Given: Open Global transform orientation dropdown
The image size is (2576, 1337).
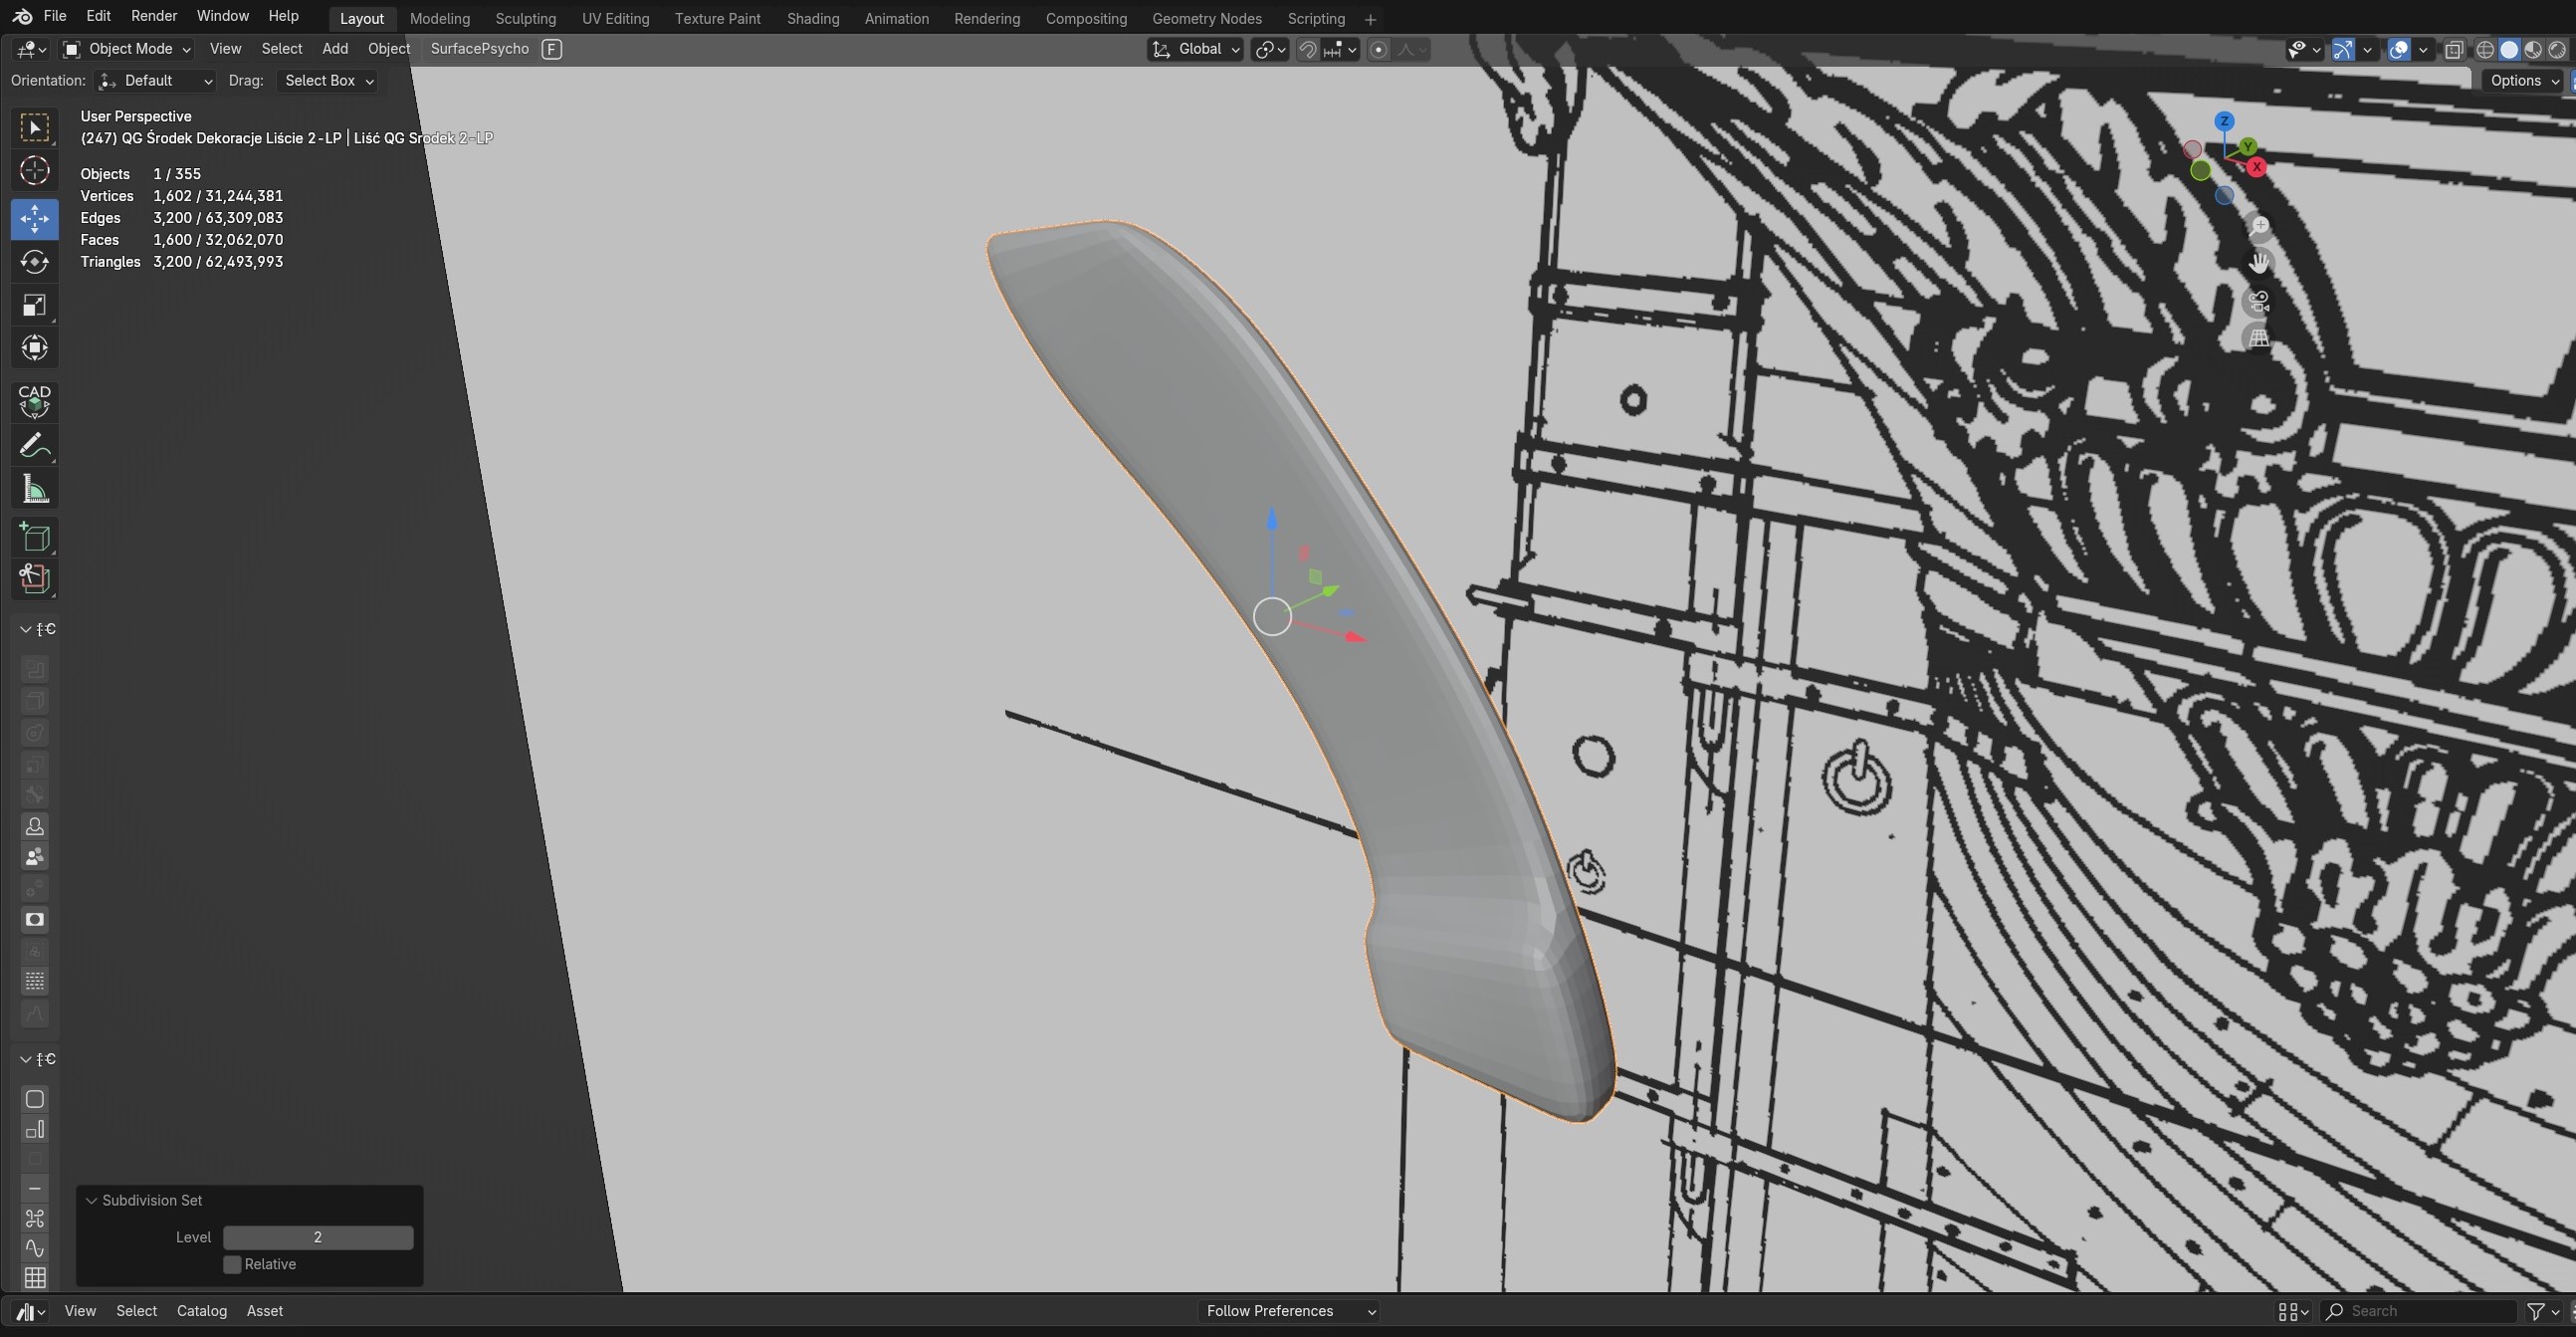Looking at the screenshot, I should tap(1195, 50).
